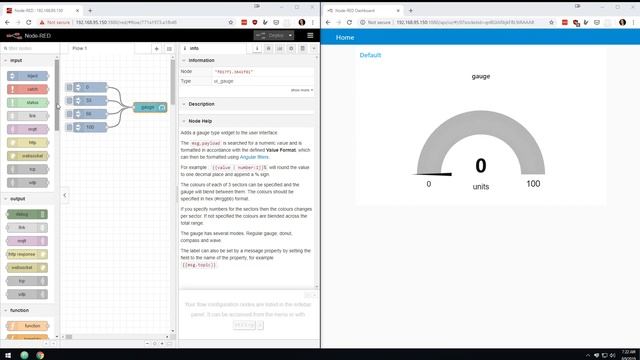Select the http response node
Screen dimensions: 640x360
[x=27, y=254]
